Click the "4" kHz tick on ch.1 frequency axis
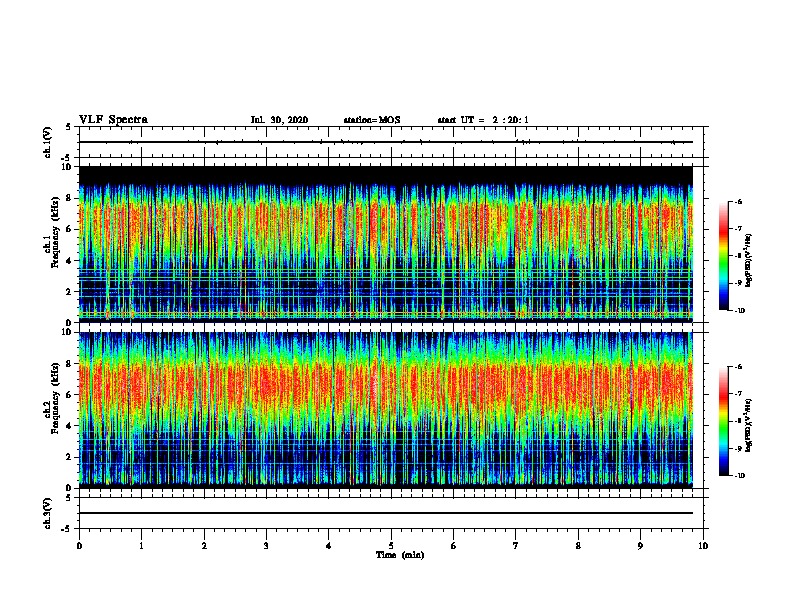The width and height of the screenshot is (792, 612). pos(70,260)
